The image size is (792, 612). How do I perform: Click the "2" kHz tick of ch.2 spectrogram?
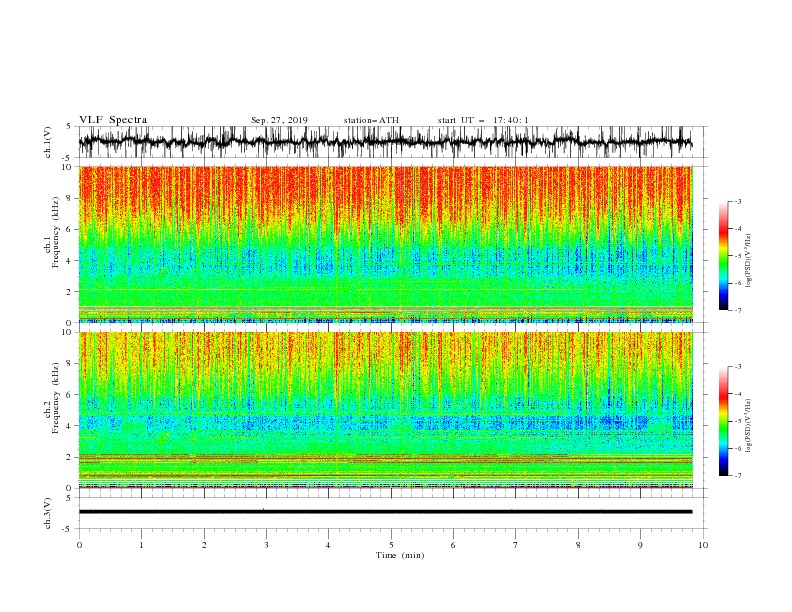click(70, 457)
